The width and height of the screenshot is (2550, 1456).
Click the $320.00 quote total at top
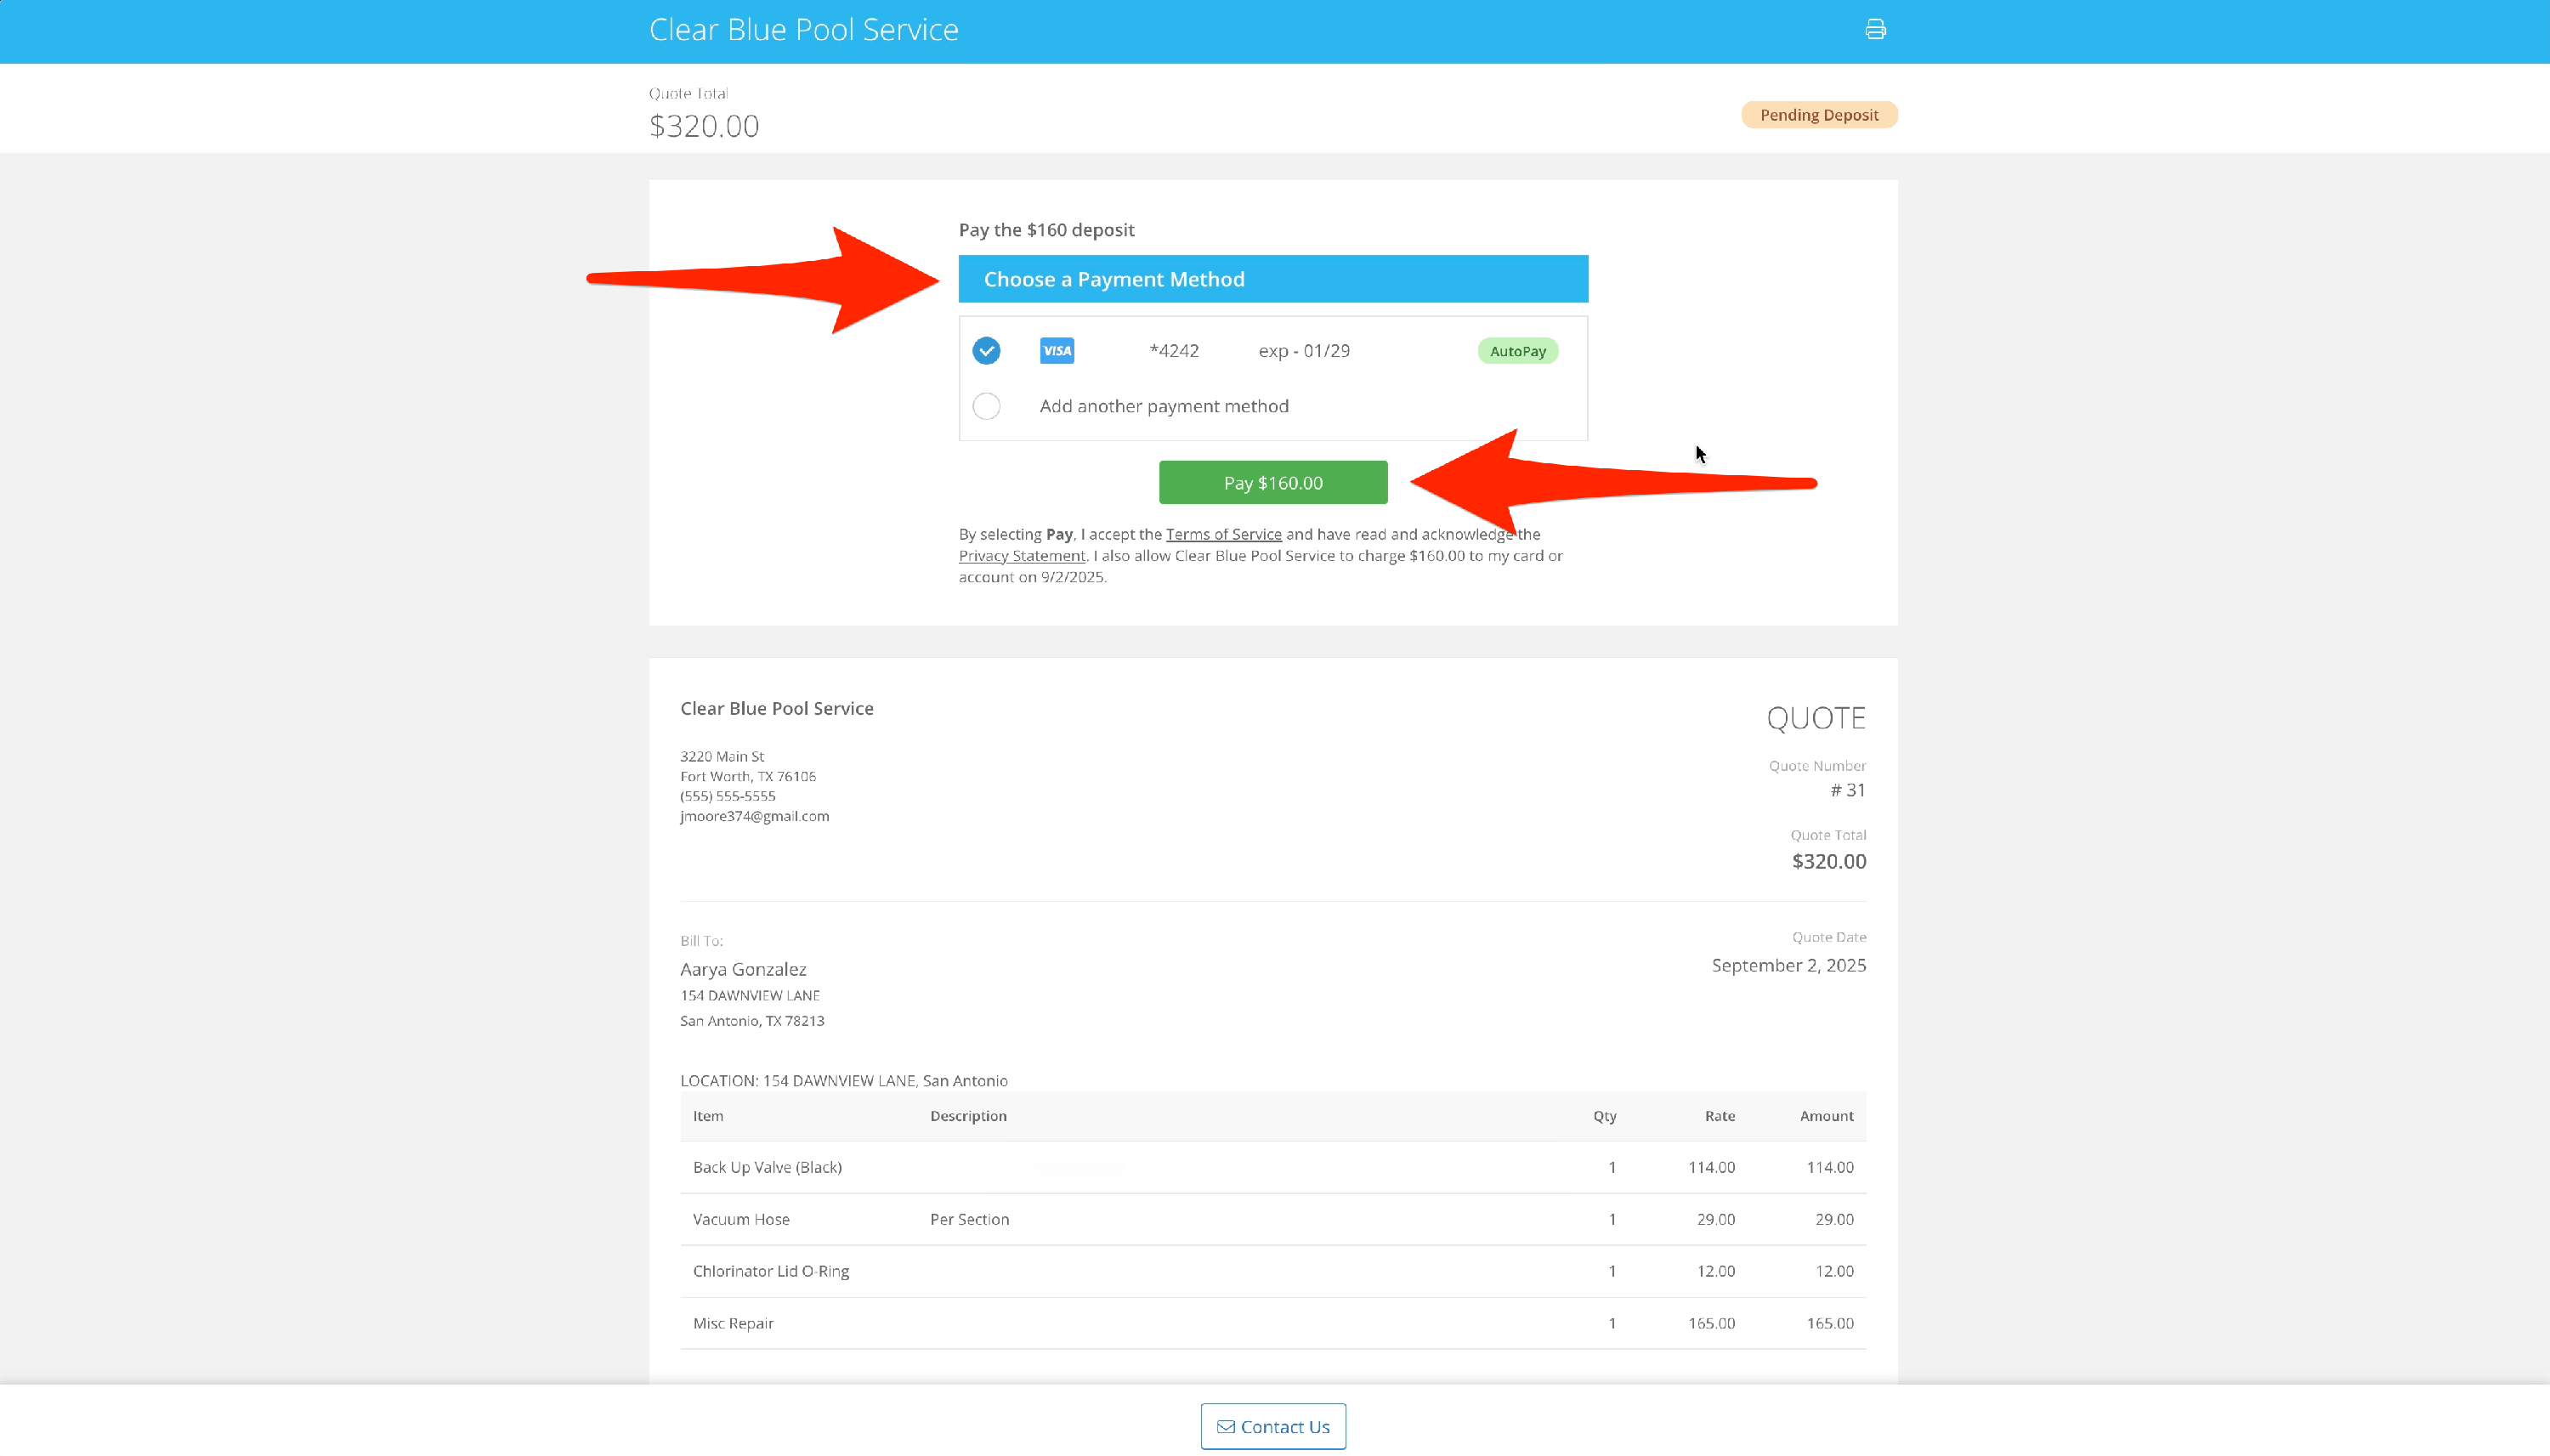(x=704, y=126)
